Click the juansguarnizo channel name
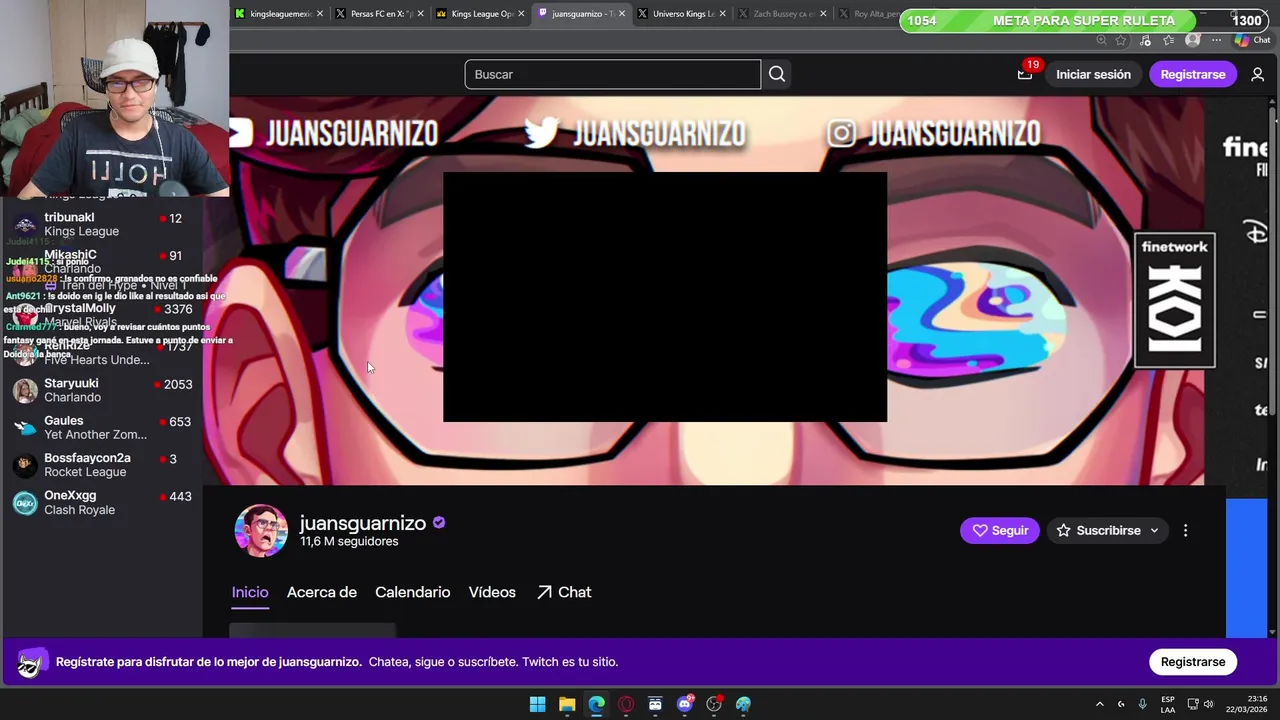The image size is (1280, 720). coord(363,523)
